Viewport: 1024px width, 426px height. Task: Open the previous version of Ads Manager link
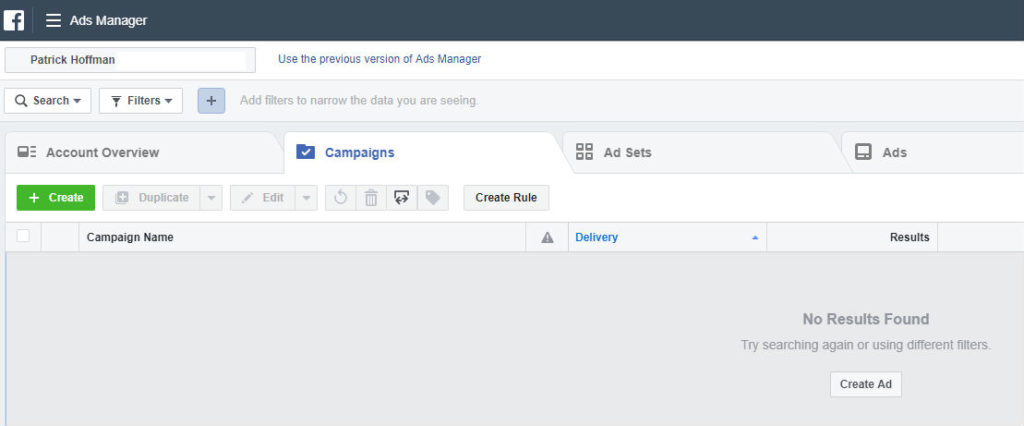pyautogui.click(x=379, y=59)
